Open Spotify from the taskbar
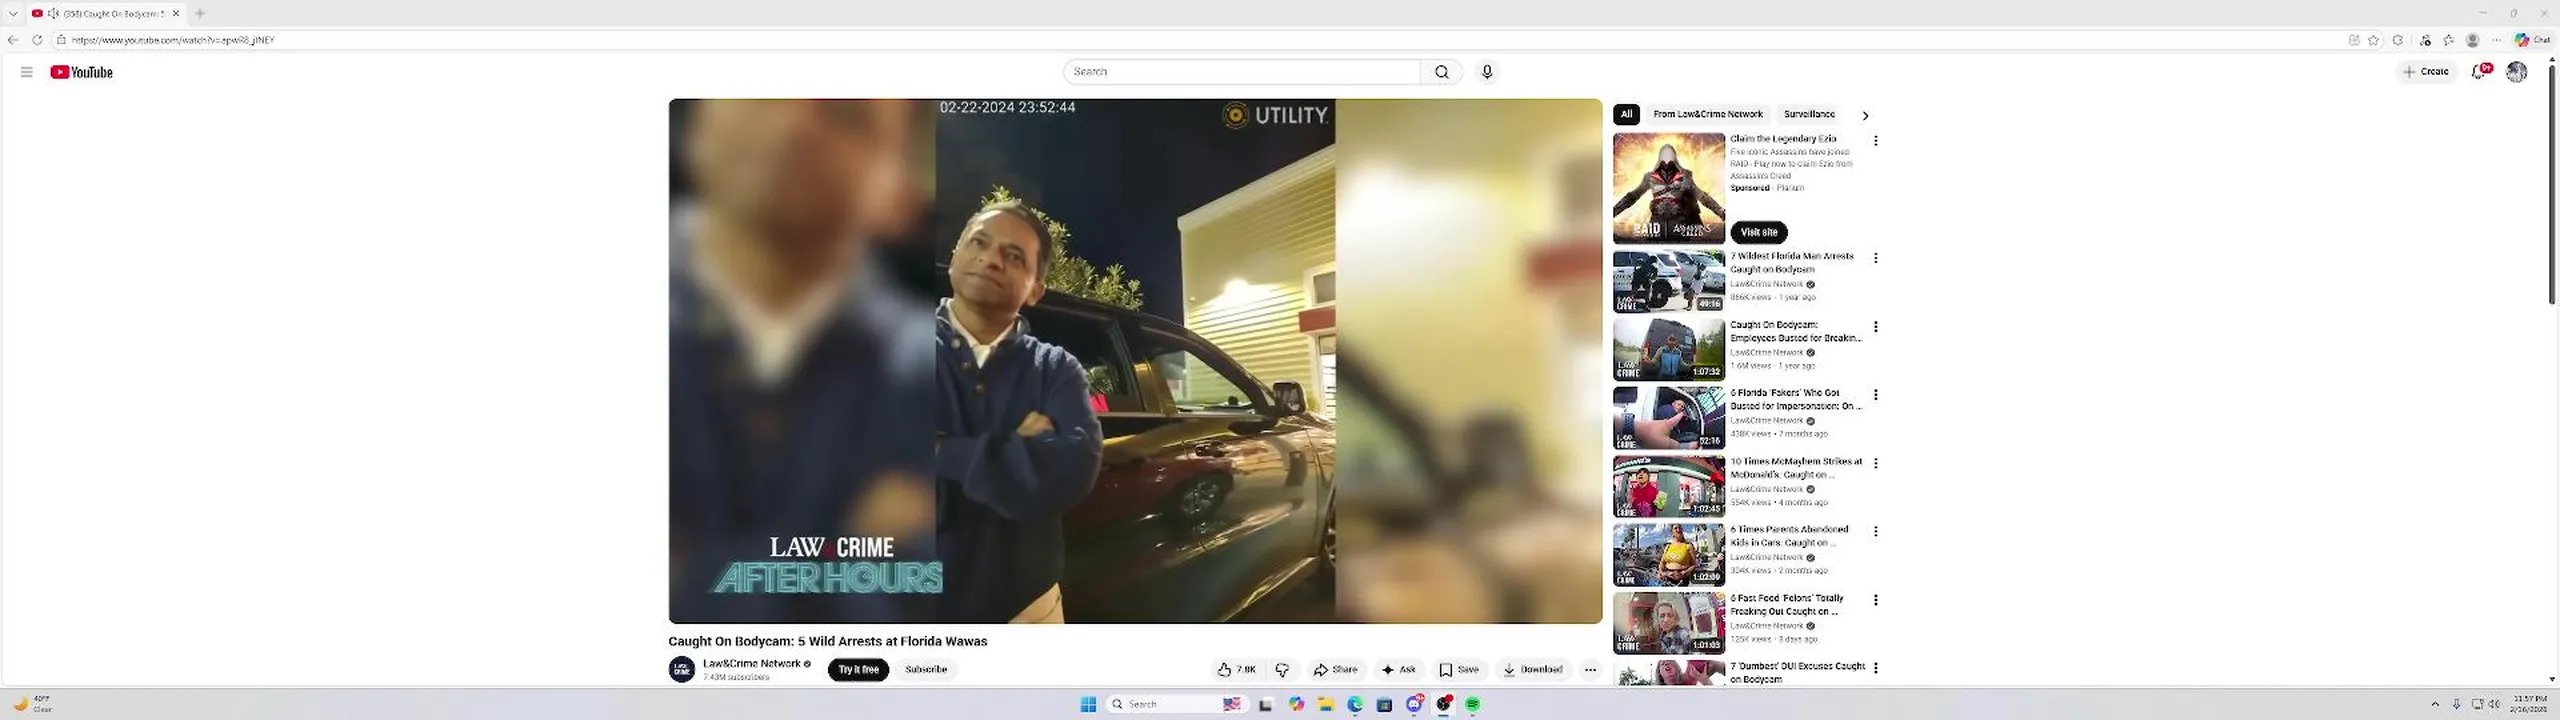 [1473, 704]
